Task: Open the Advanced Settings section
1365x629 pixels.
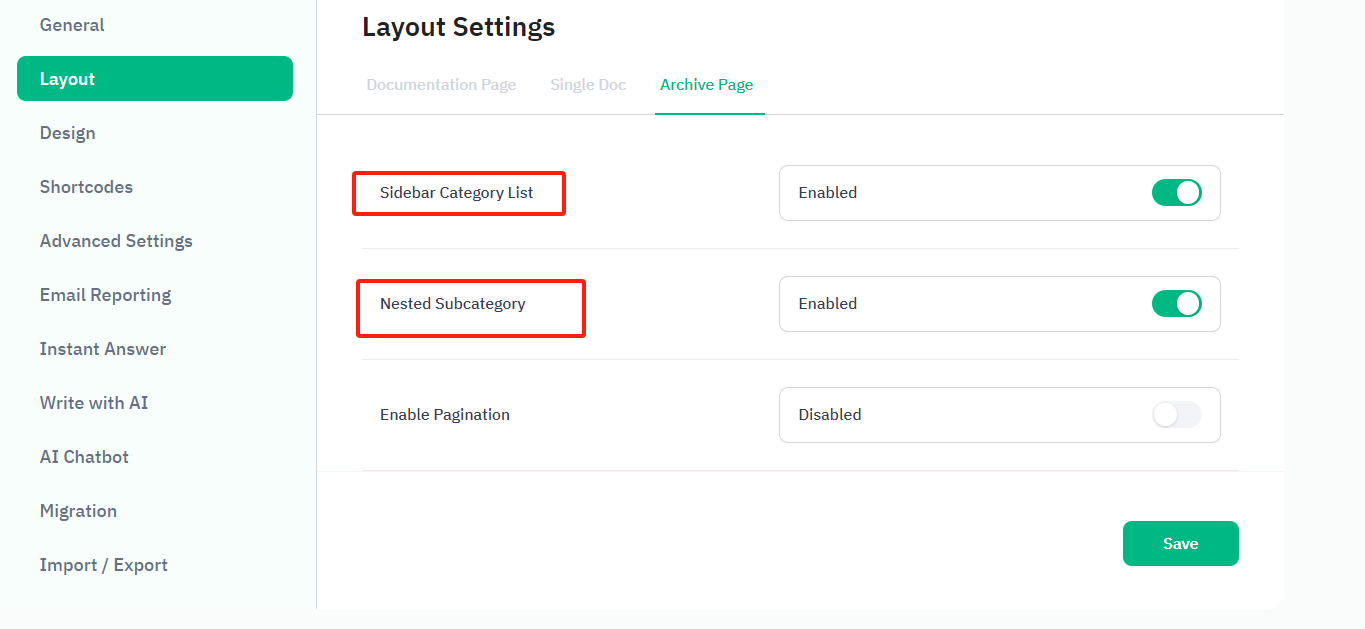Action: [116, 241]
